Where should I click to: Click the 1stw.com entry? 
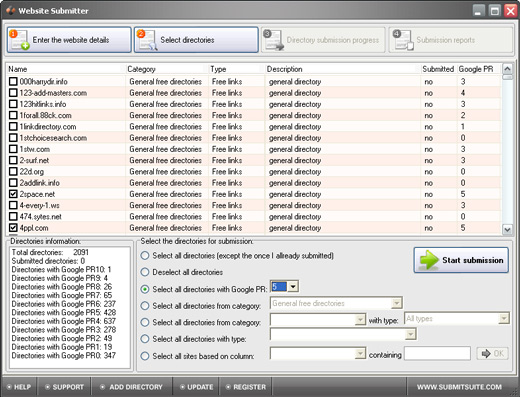pyautogui.click(x=35, y=149)
